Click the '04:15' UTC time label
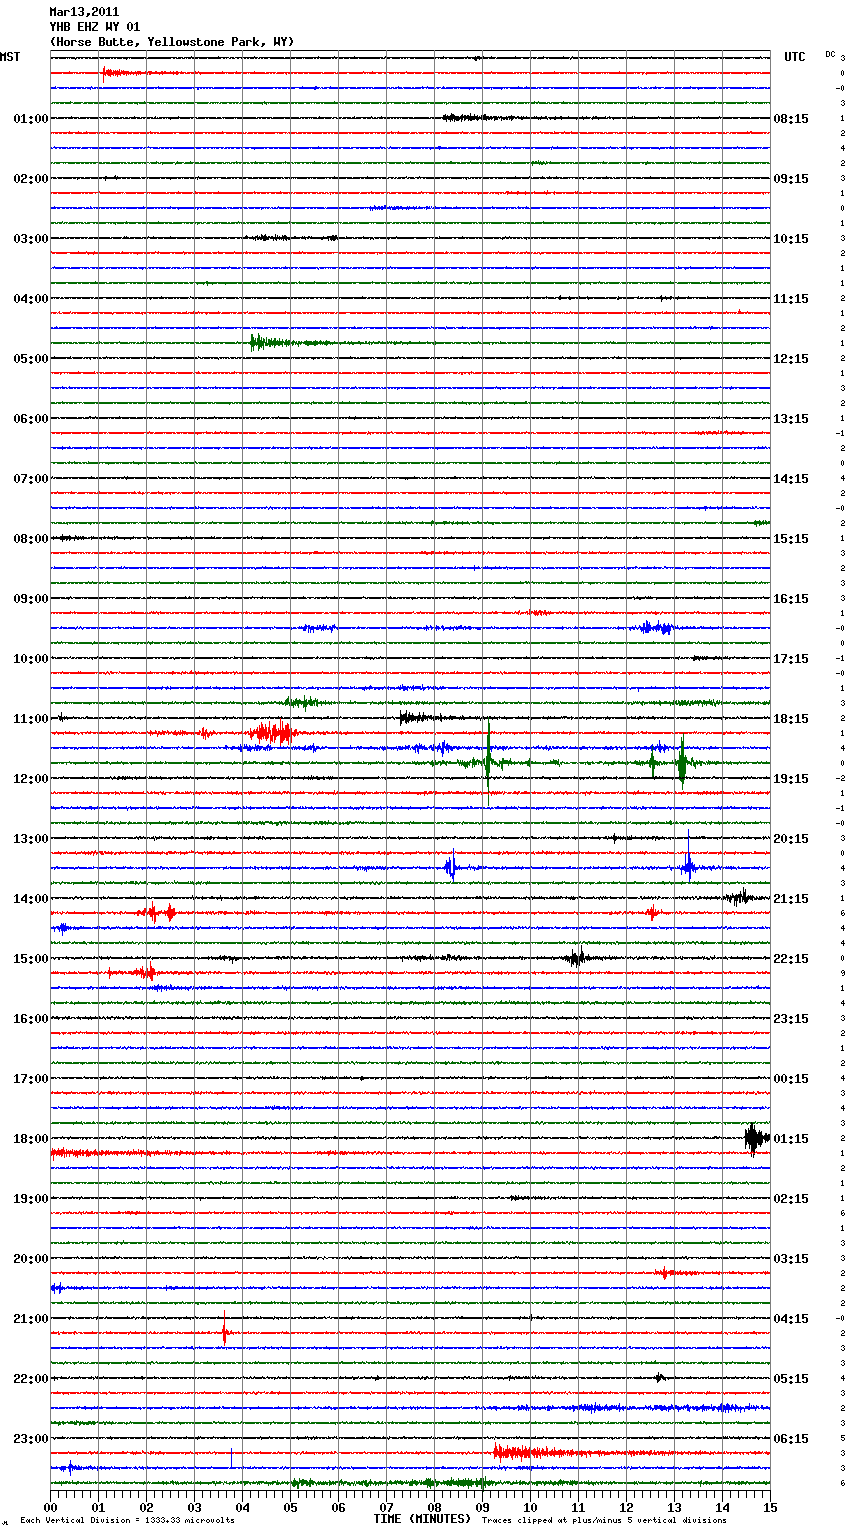850x1534 pixels. coord(791,1319)
